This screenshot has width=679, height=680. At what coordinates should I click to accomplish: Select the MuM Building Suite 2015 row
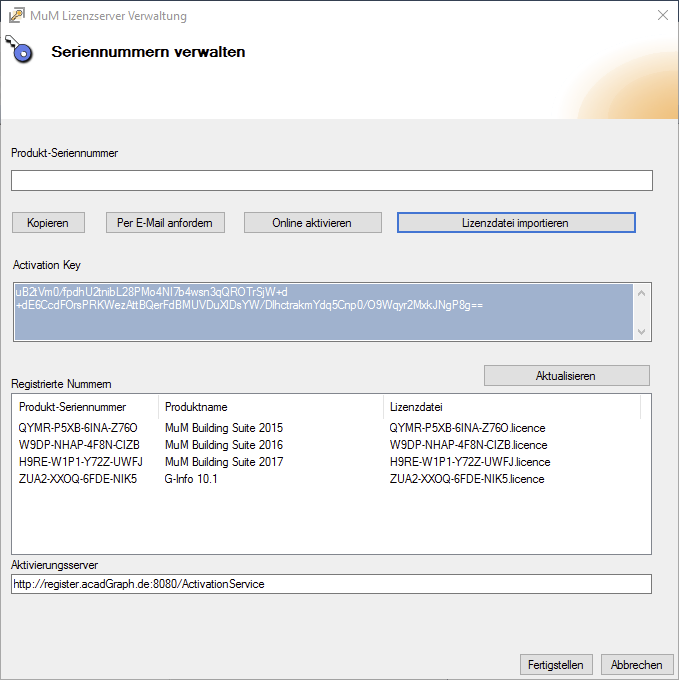223,428
